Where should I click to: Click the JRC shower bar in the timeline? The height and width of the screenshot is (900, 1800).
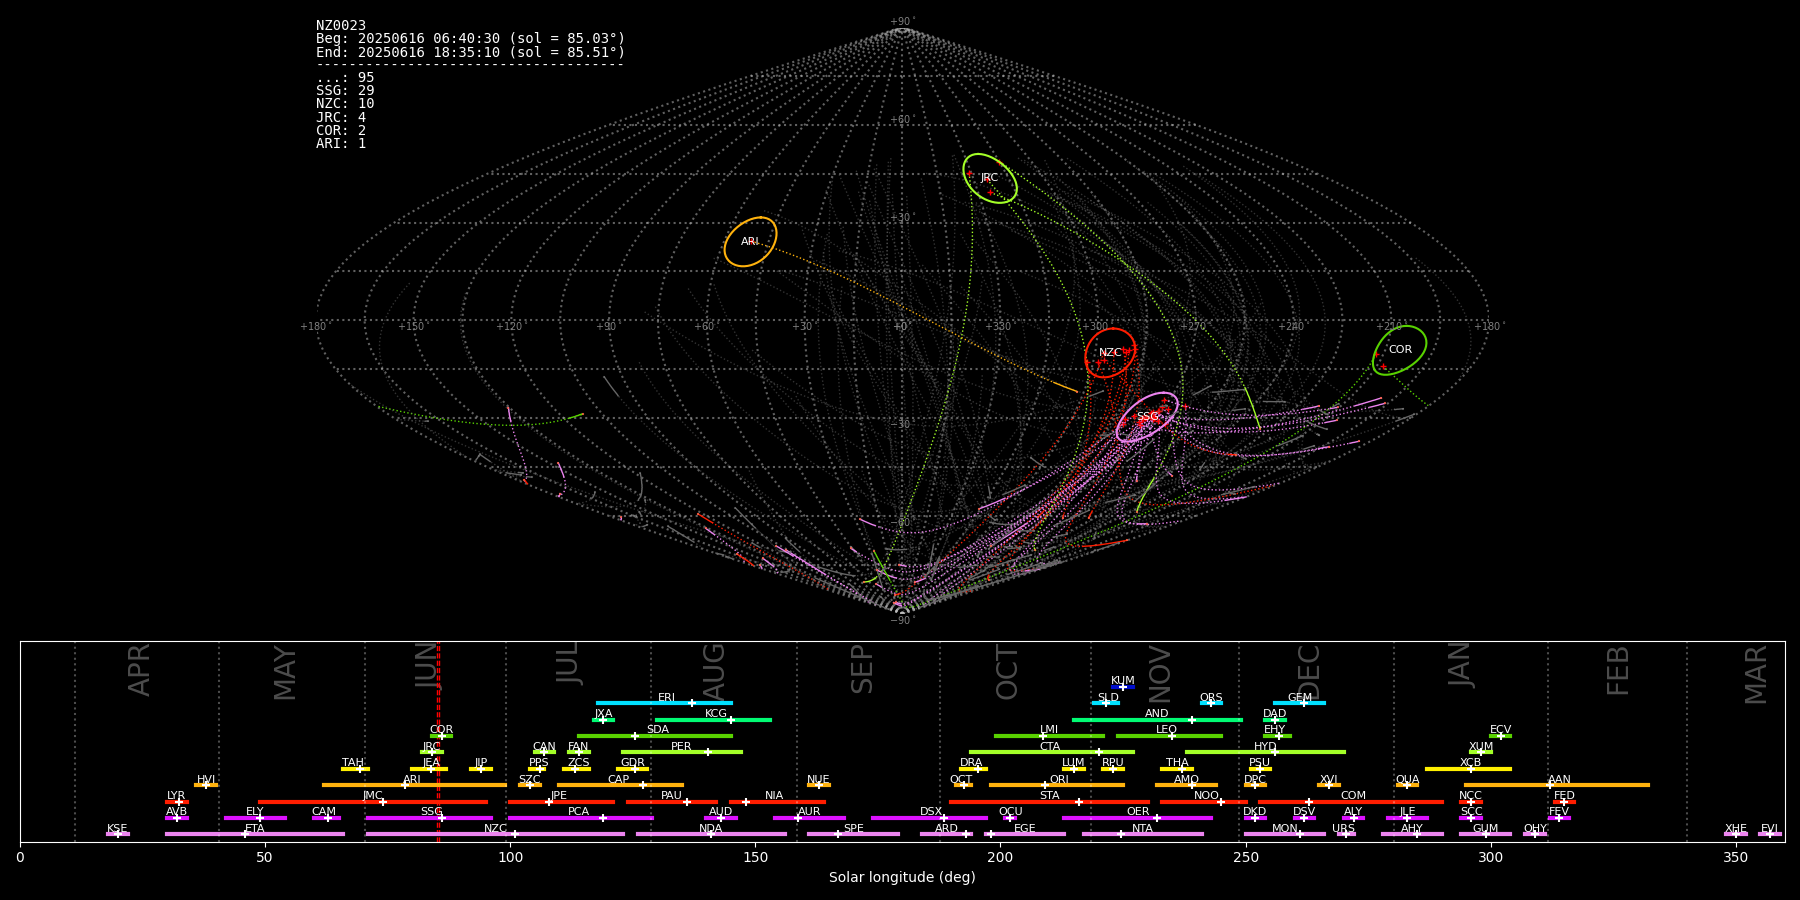pyautogui.click(x=432, y=752)
